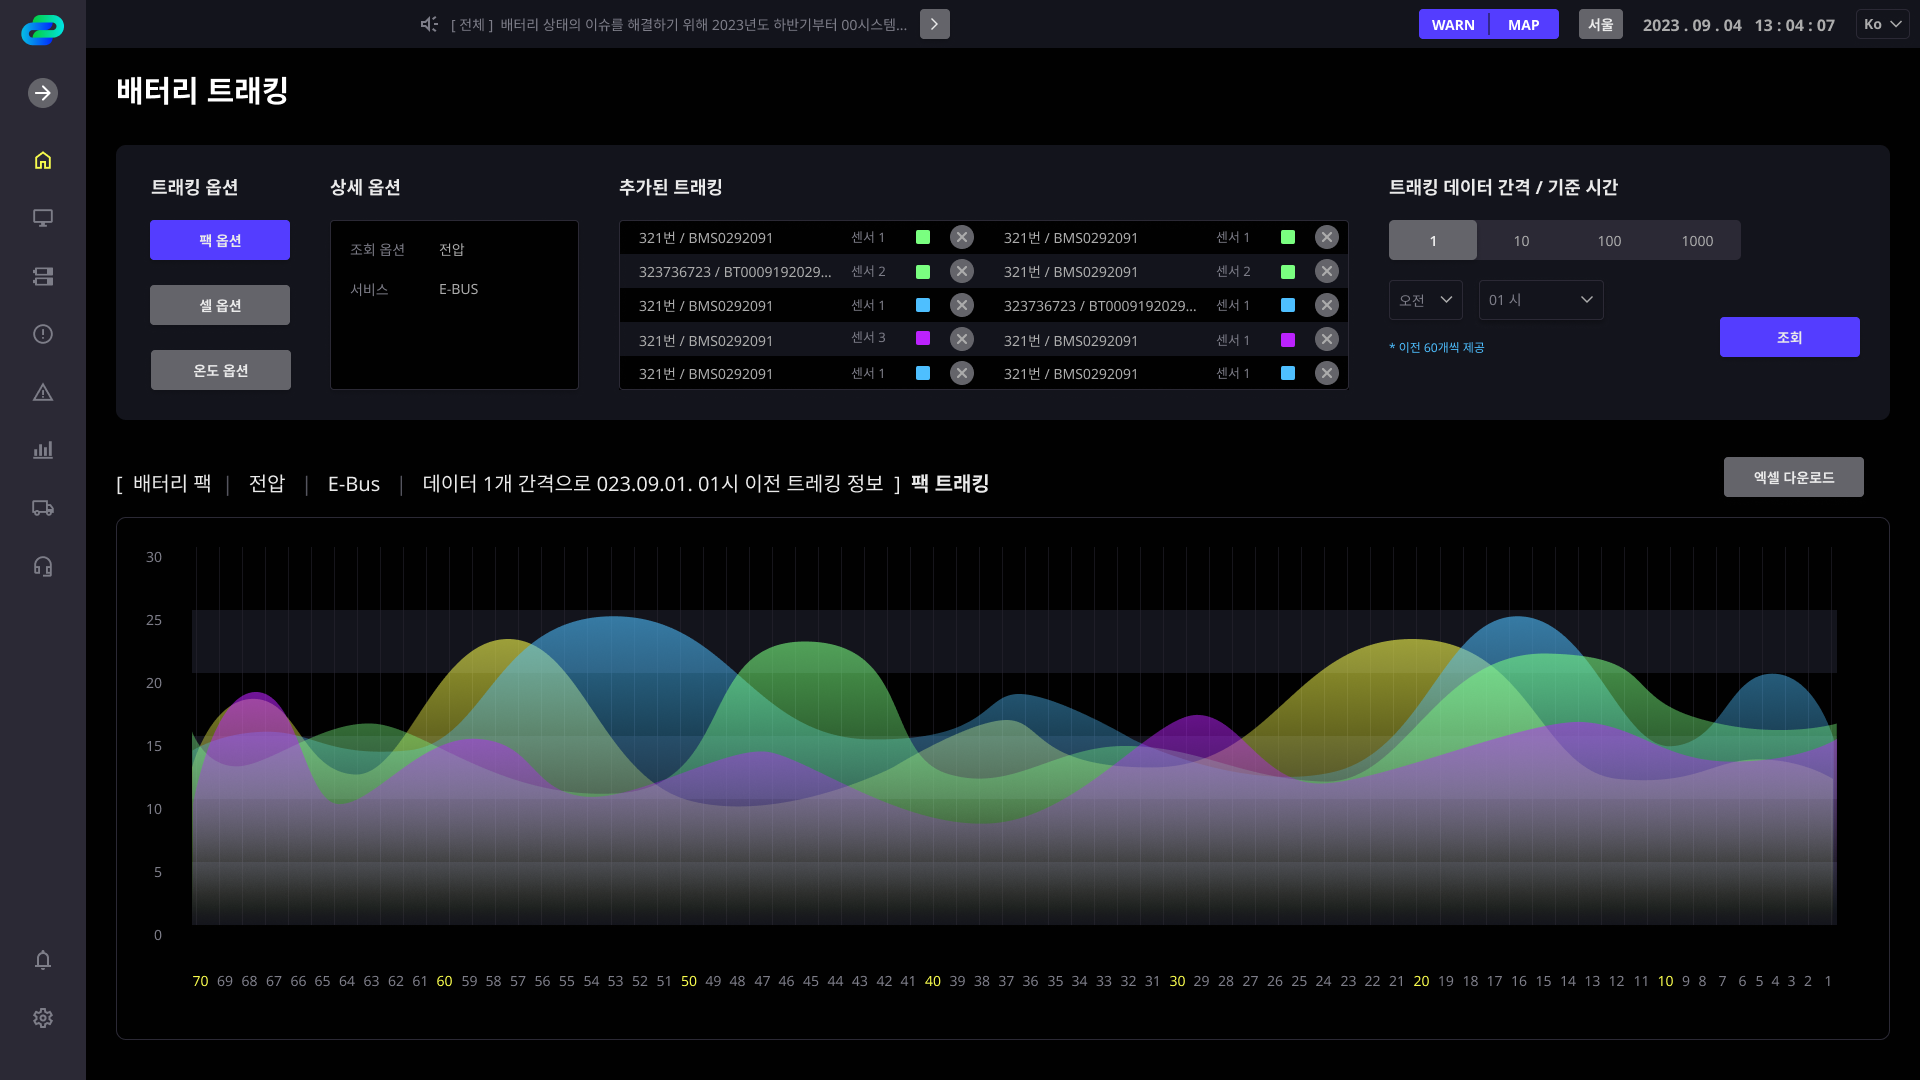
Task: Click the E-Bus label in the chart header
Action: coord(354,484)
